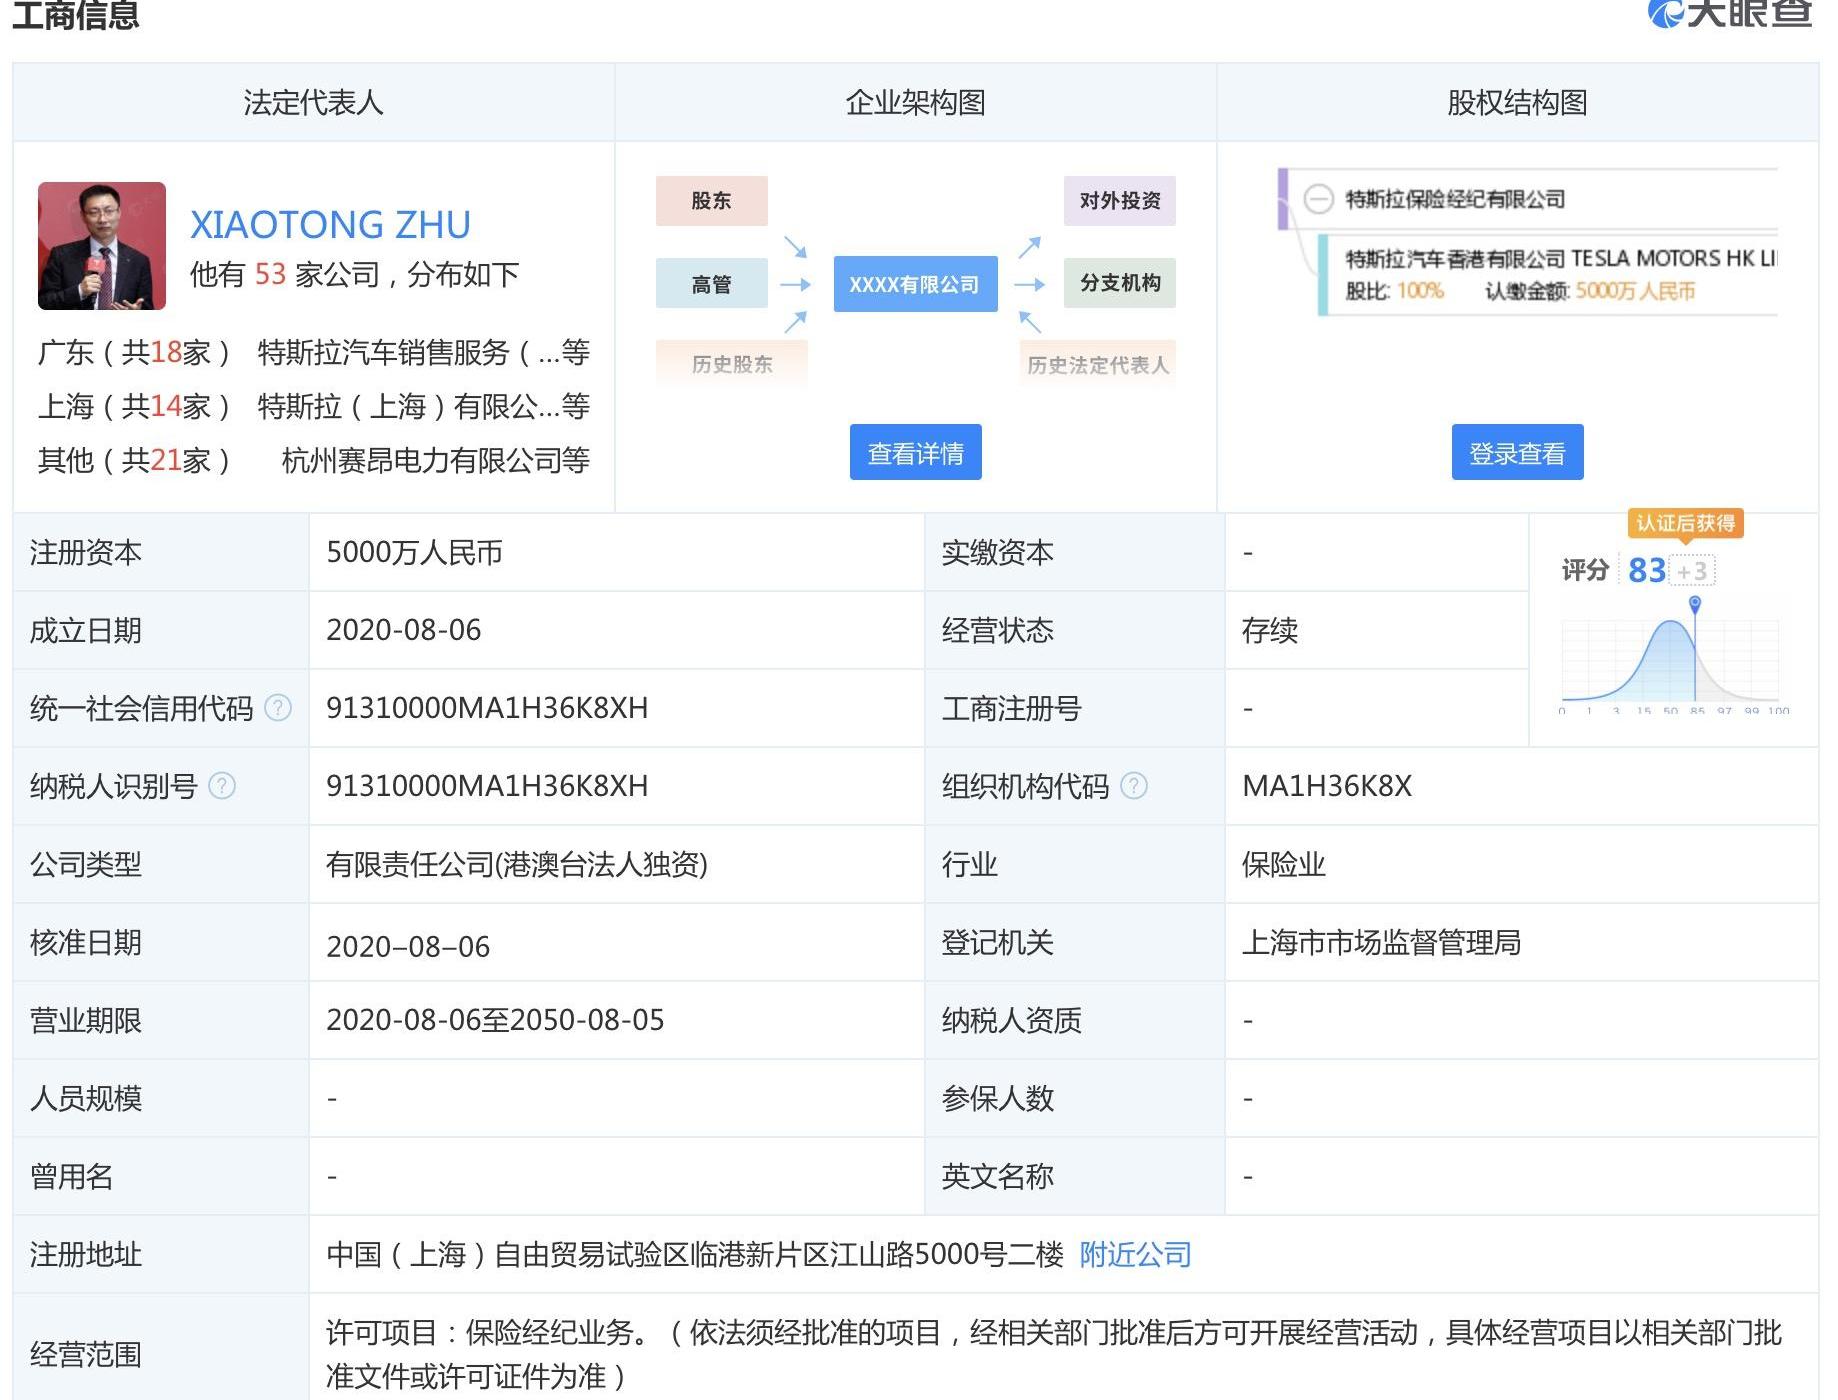1838x1400 pixels.
Task: Click 特斯拉汽车香港有限公司 shareholder entry
Action: 1560,258
